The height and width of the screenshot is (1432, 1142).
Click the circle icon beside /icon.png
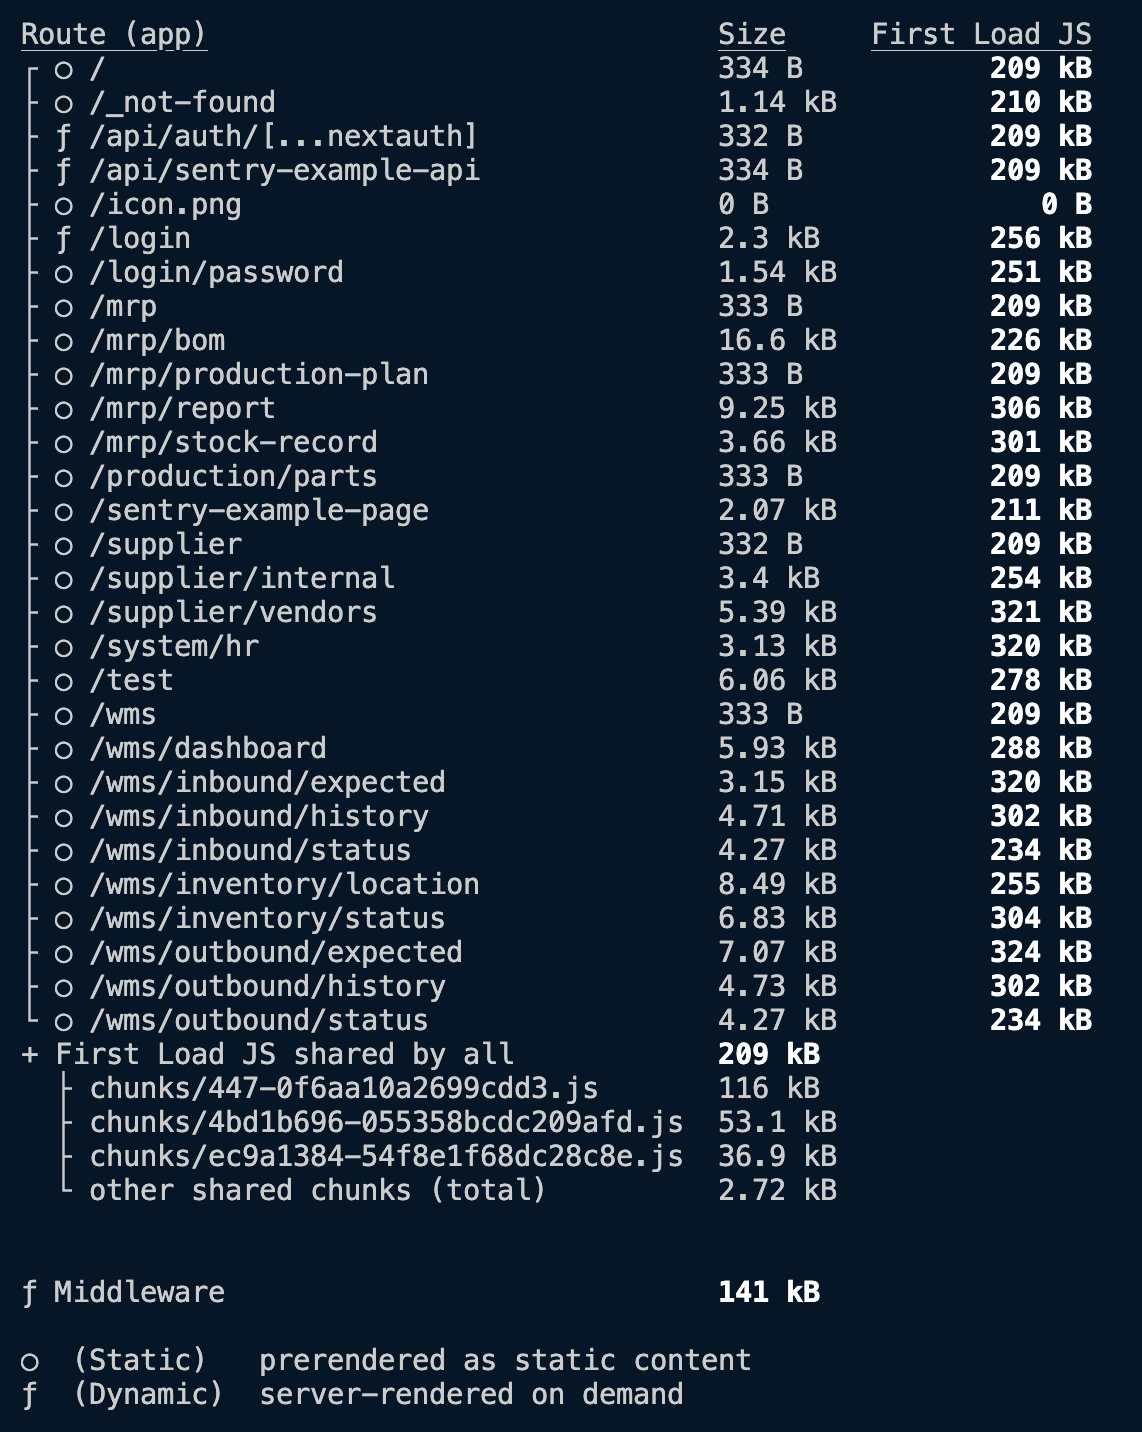[x=64, y=206]
